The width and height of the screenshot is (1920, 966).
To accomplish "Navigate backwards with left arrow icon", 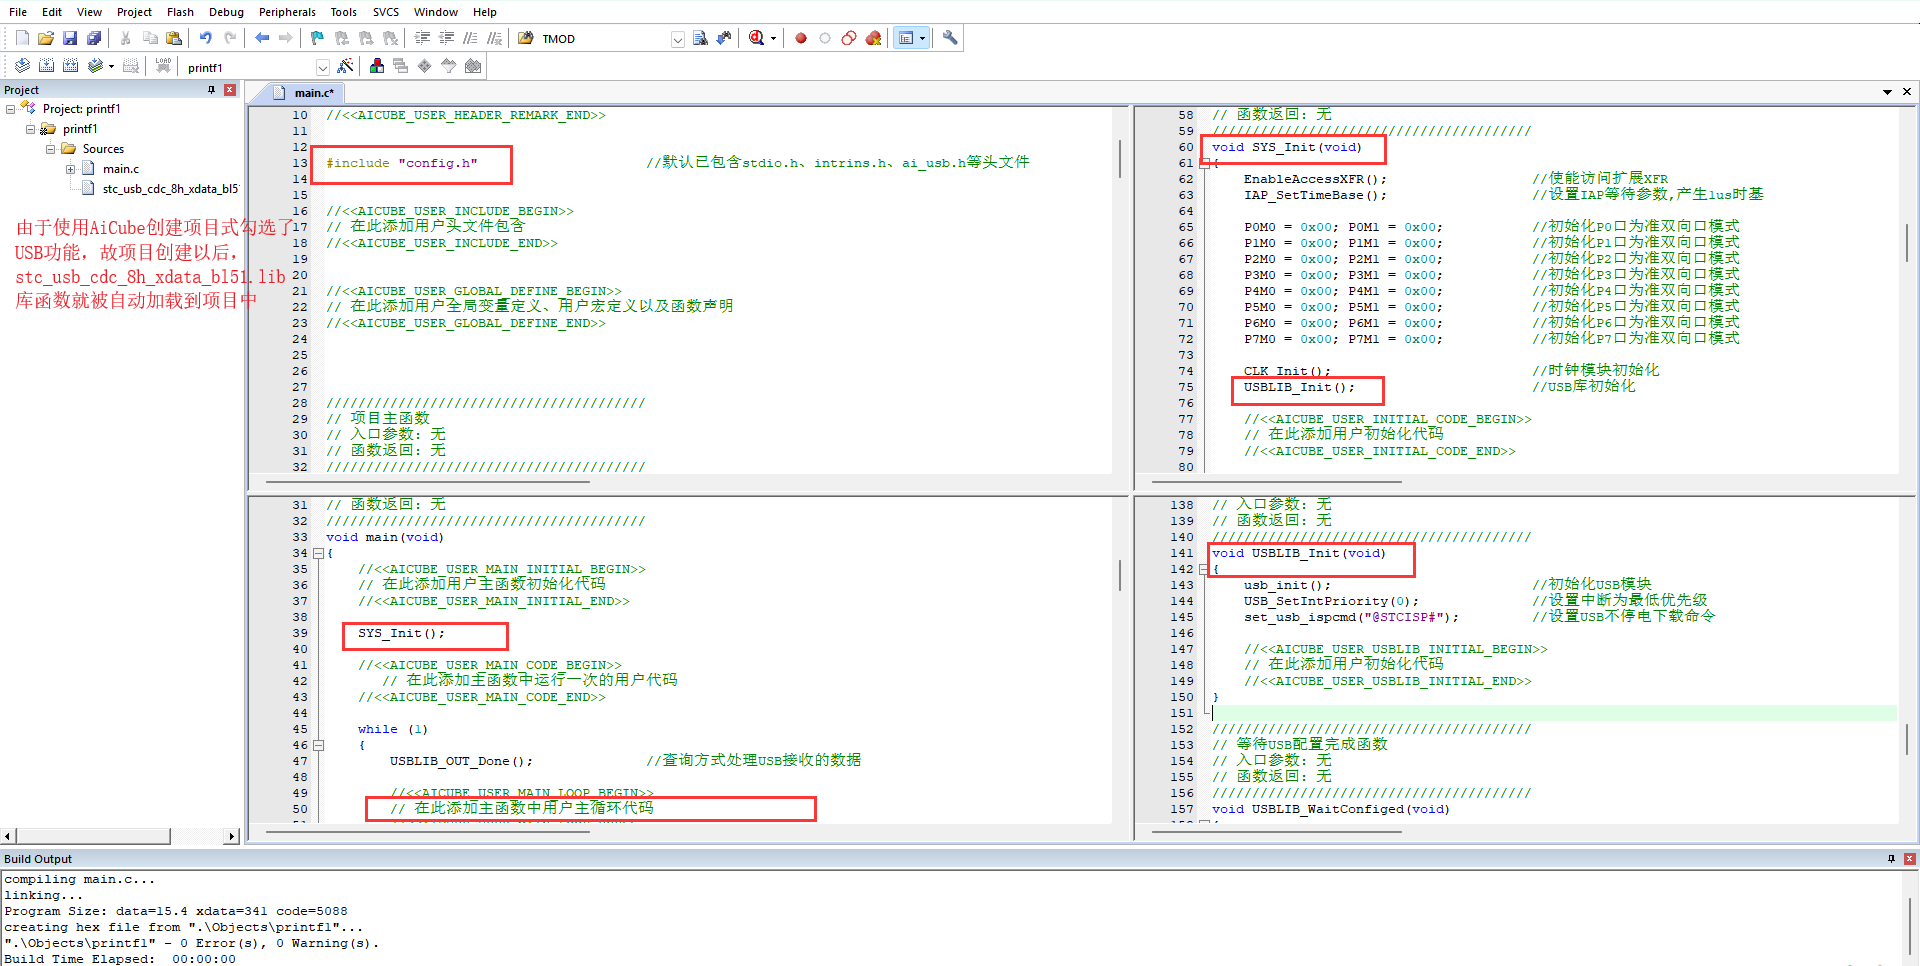I will 262,38.
